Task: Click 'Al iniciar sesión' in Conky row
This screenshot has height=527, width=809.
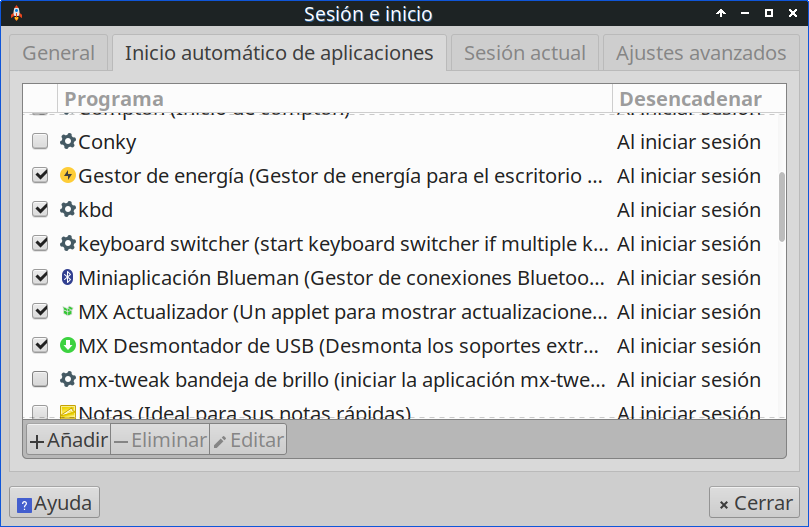Action: pos(689,142)
